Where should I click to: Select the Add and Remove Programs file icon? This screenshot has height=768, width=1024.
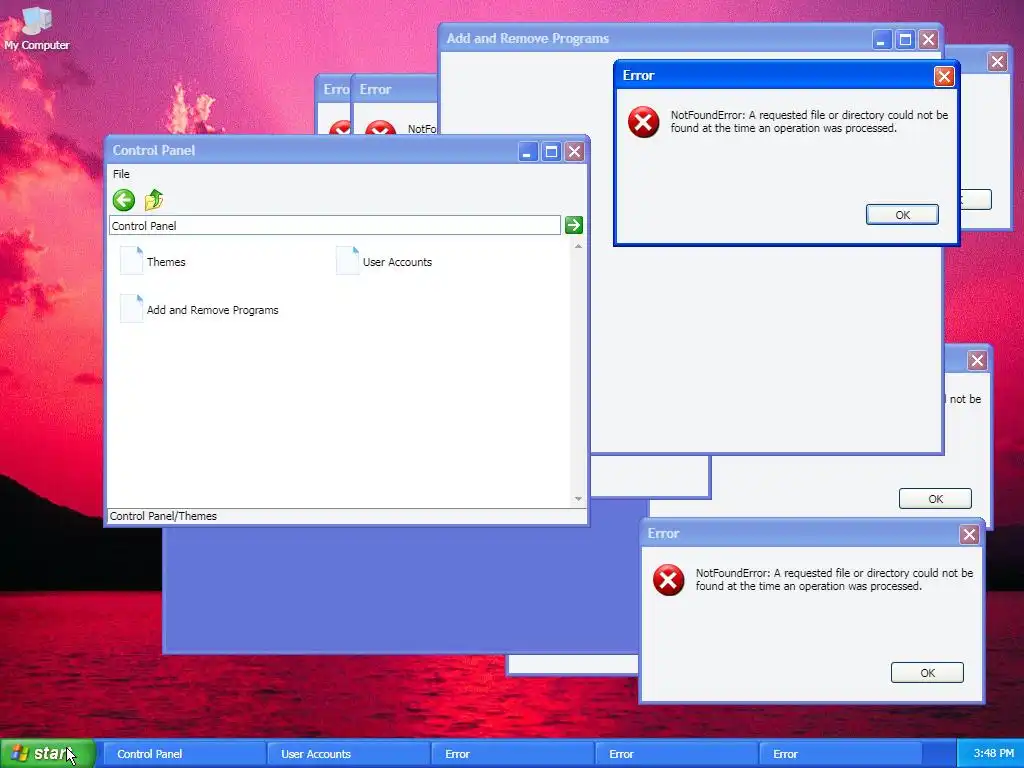pyautogui.click(x=131, y=309)
